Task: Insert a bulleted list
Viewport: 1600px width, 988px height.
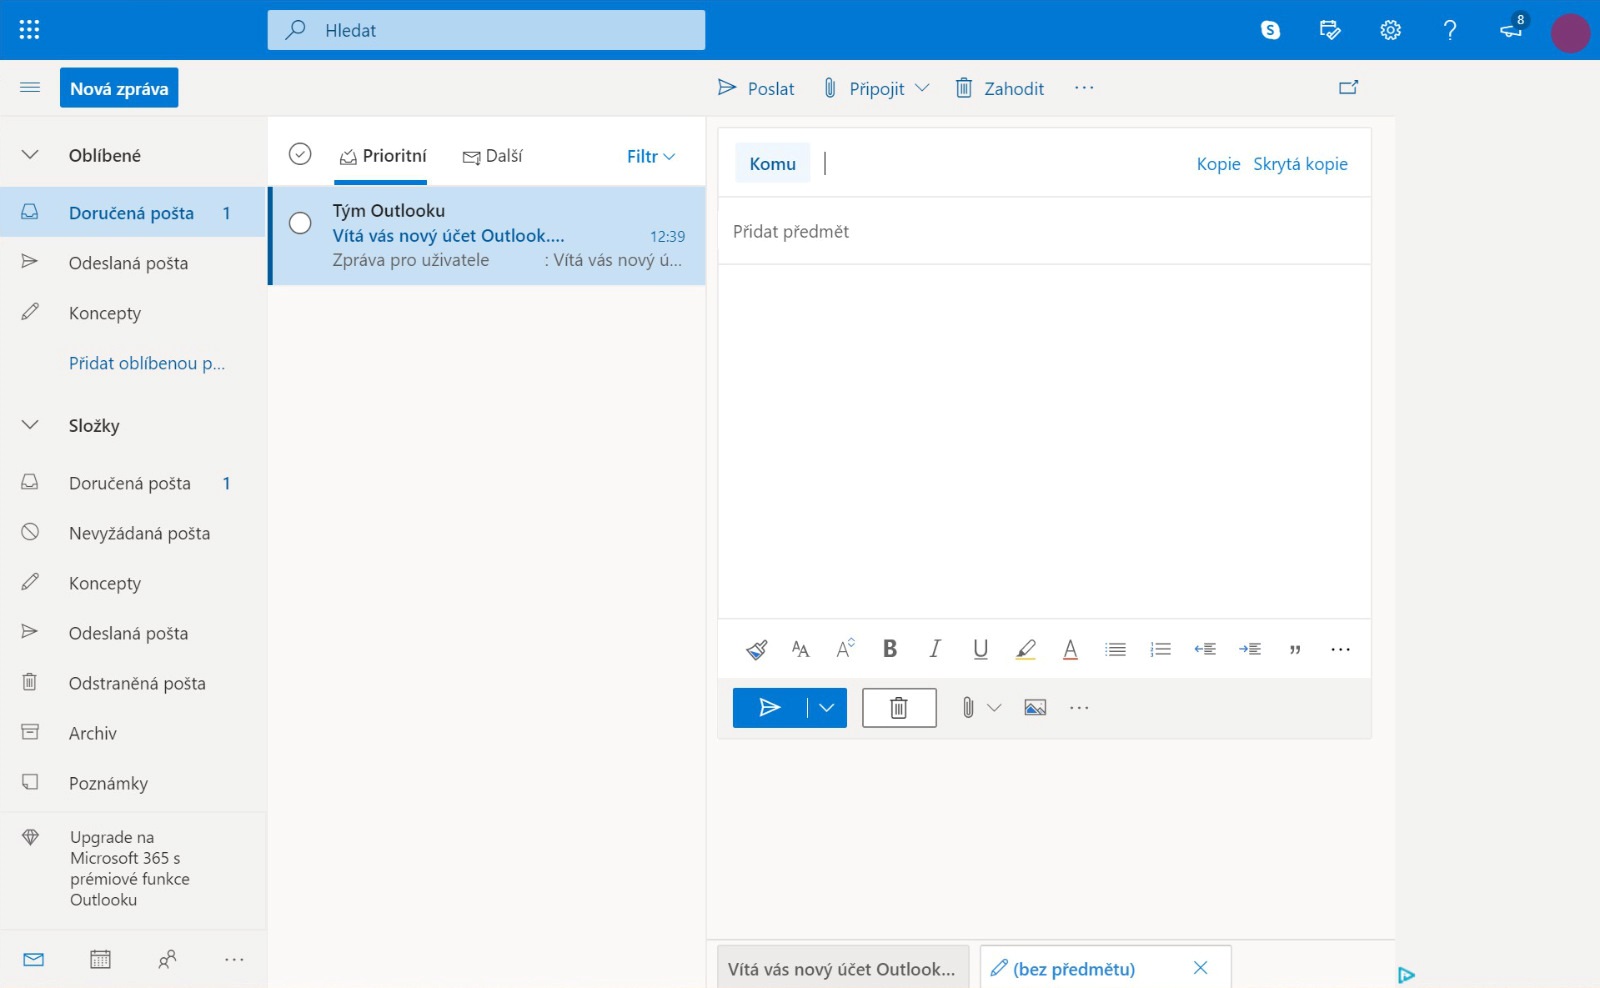Action: pyautogui.click(x=1114, y=648)
